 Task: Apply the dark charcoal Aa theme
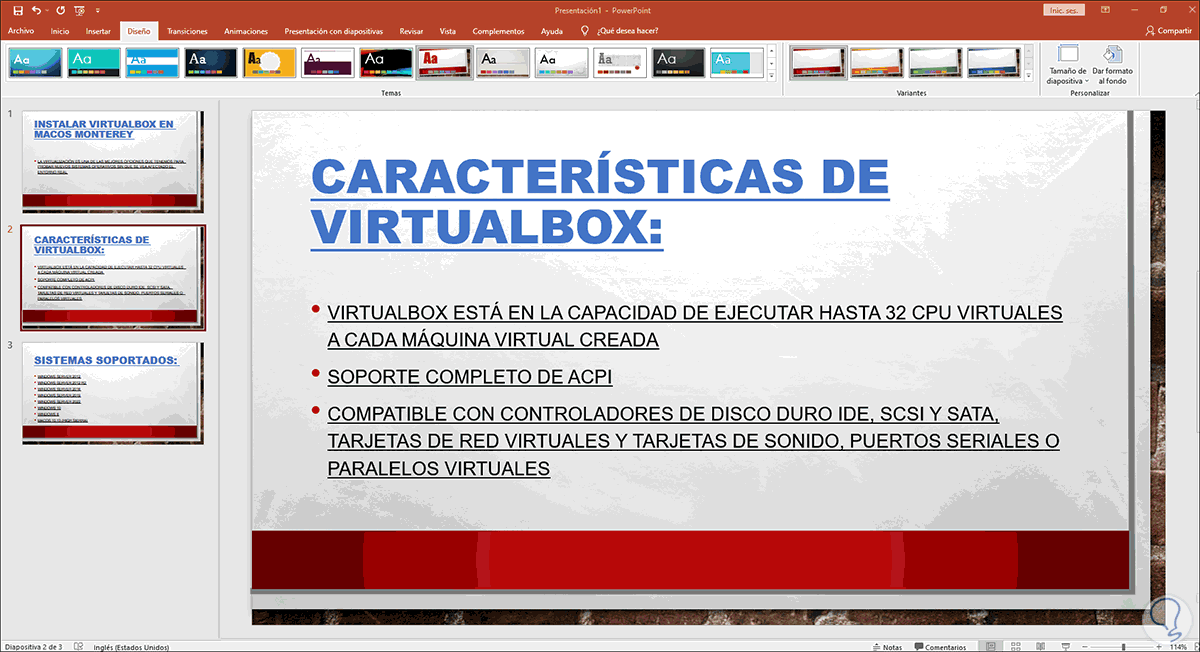click(678, 63)
